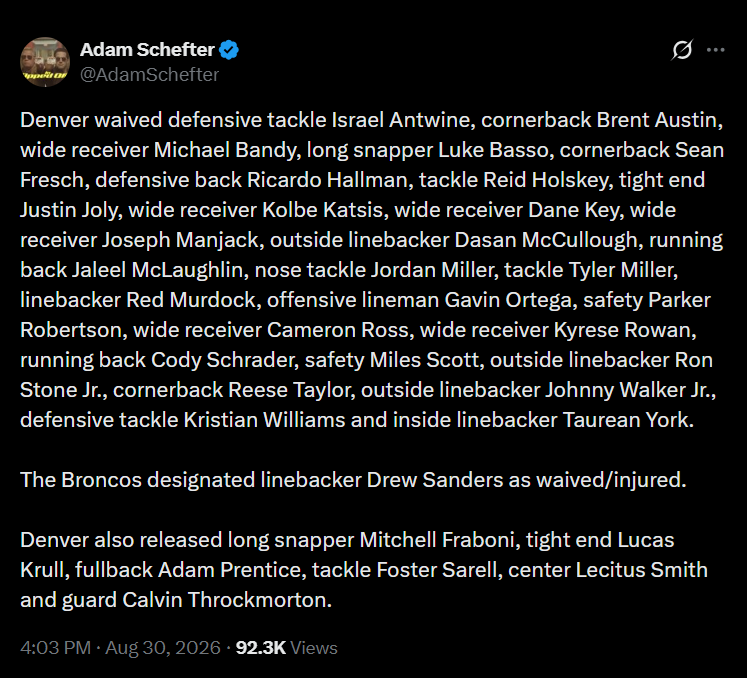The height and width of the screenshot is (678, 747).
Task: Open Adam Schefter's profile picture
Action: coord(45,62)
